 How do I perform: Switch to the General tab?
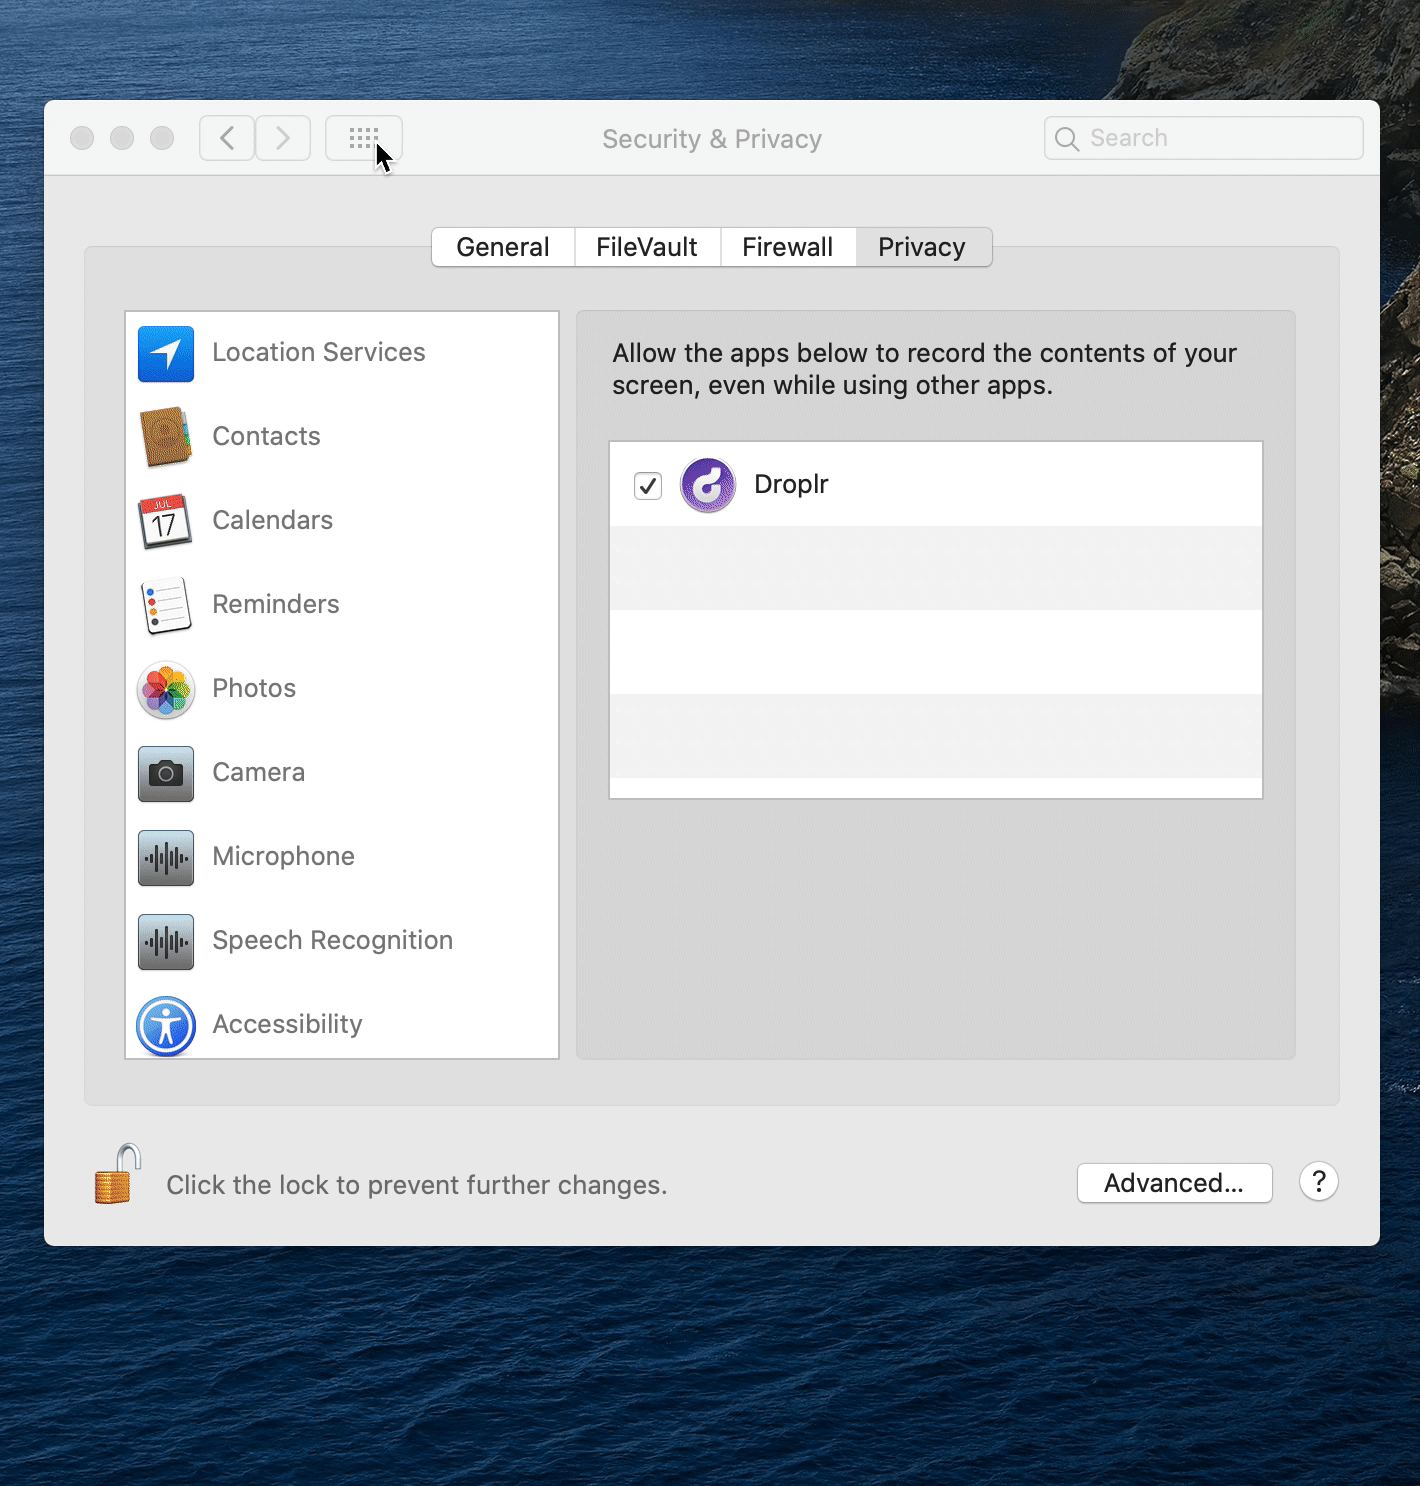tap(503, 247)
